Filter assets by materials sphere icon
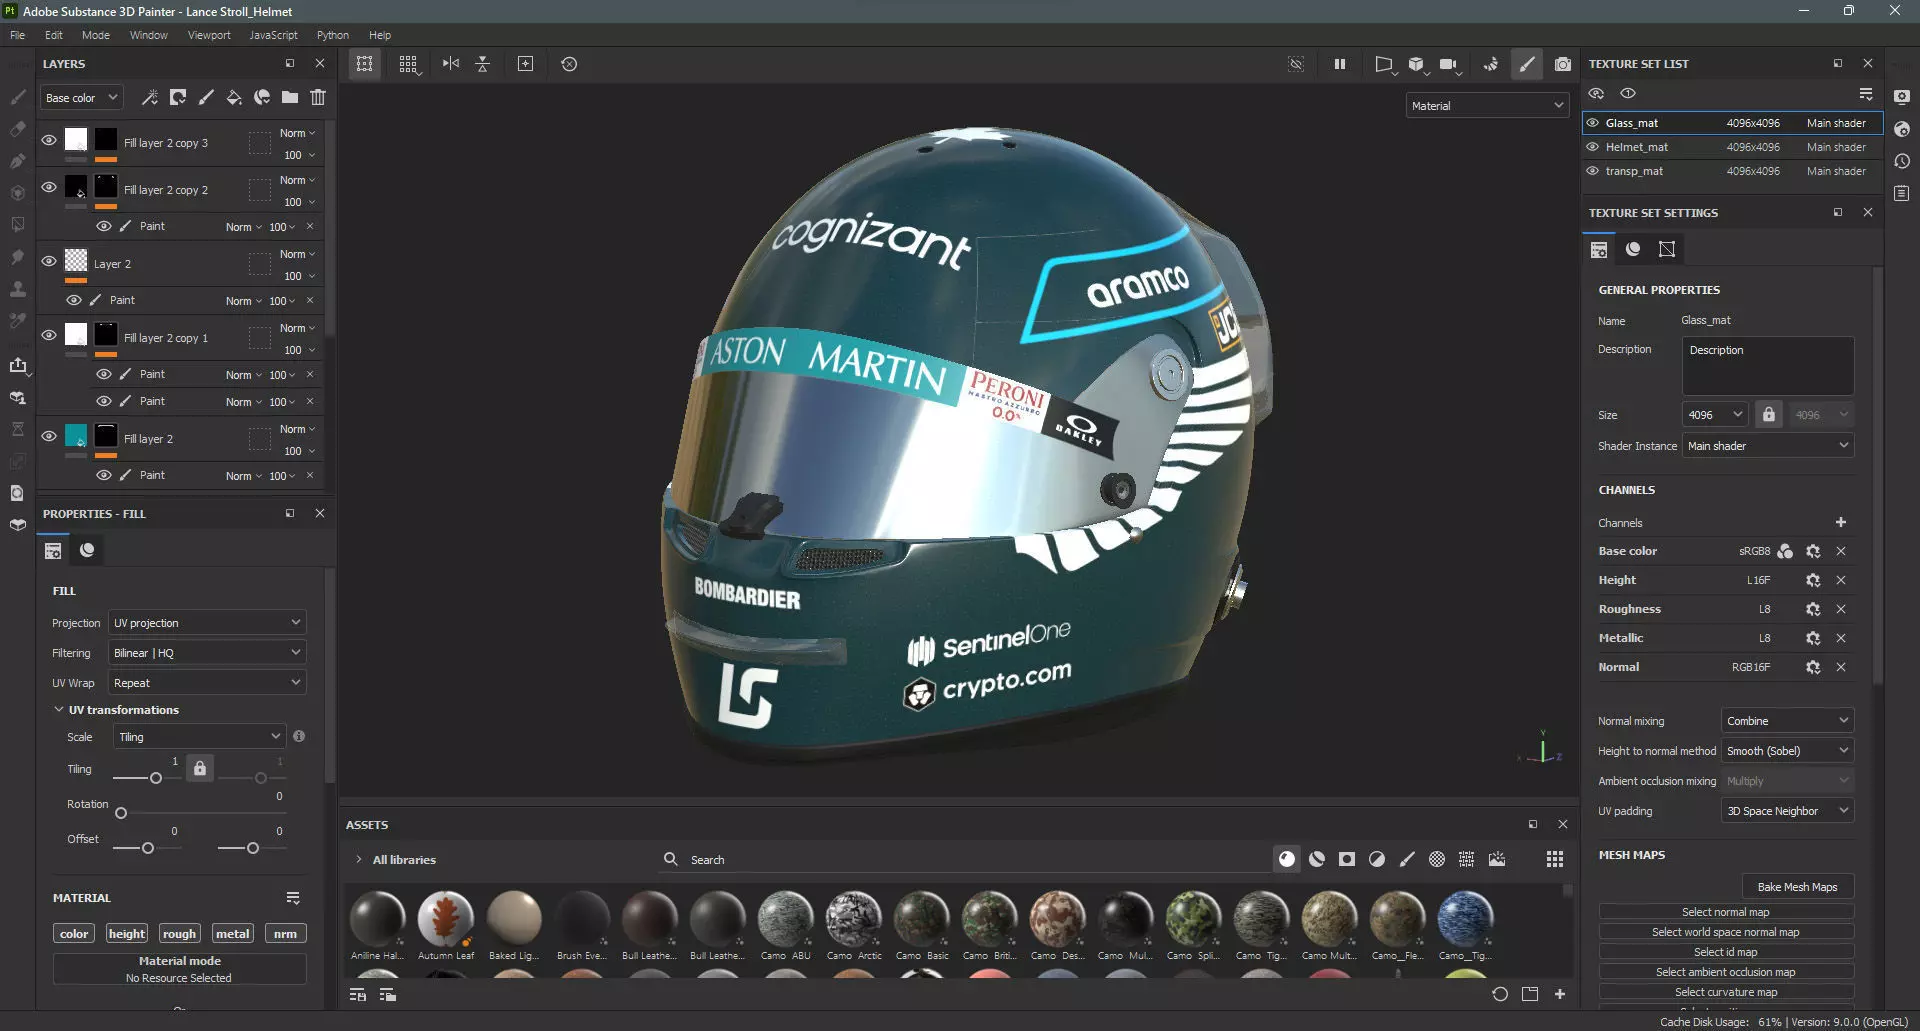 [x=1287, y=859]
